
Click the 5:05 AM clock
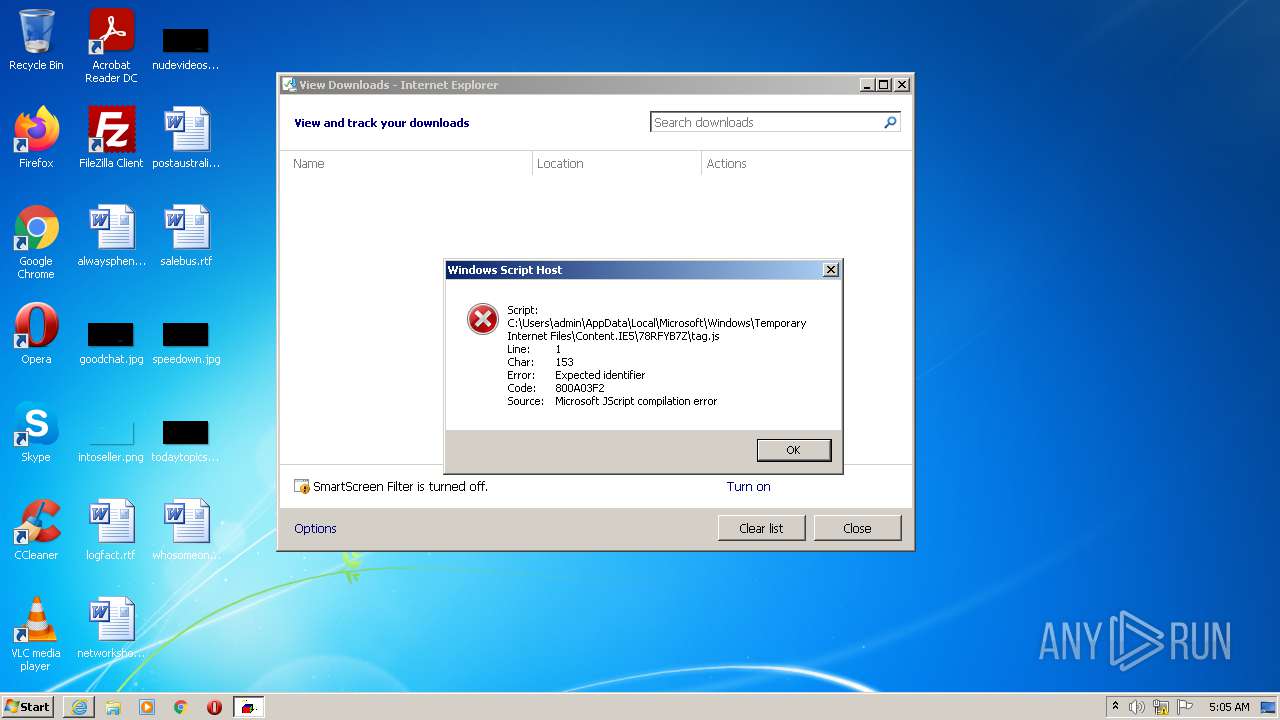point(1229,707)
